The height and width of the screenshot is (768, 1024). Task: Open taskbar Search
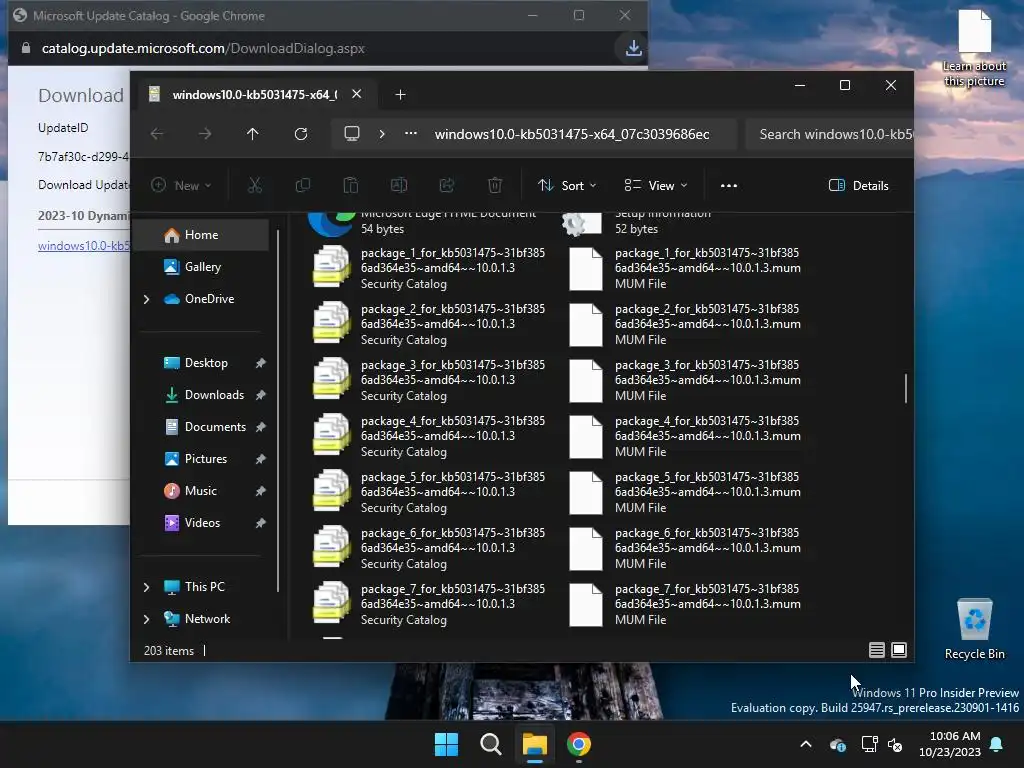(490, 744)
